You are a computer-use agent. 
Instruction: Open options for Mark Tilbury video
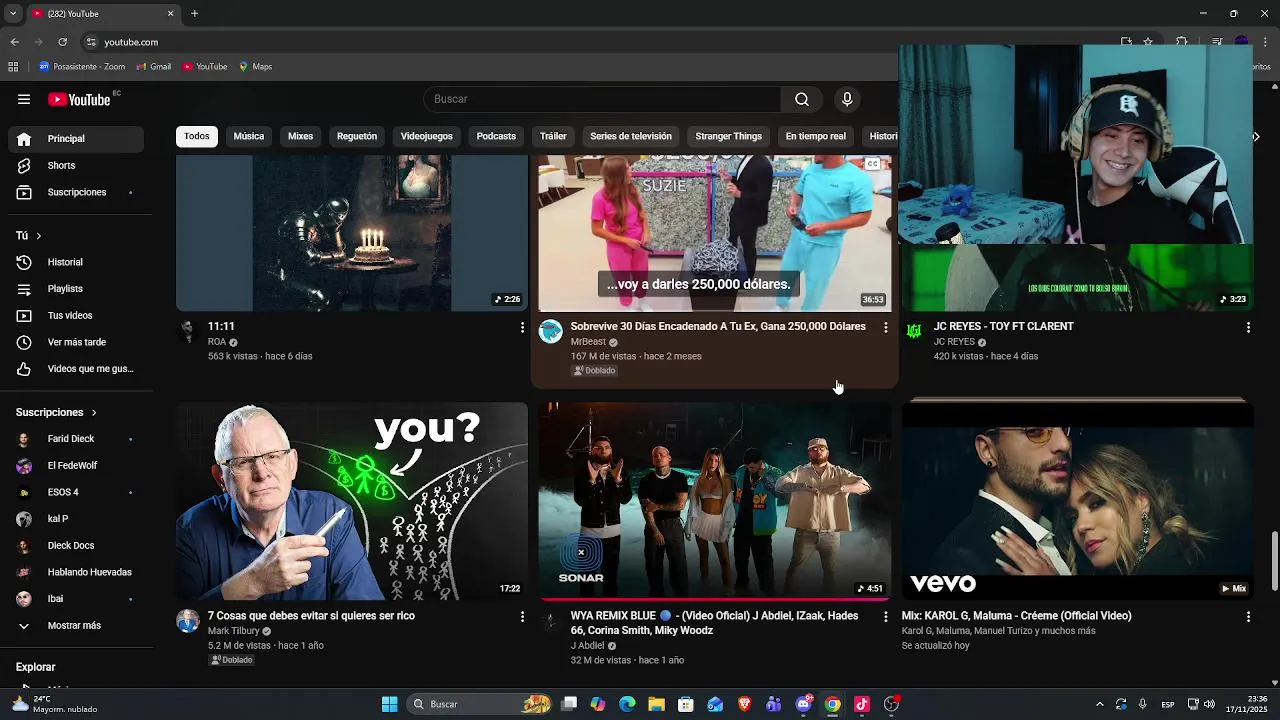coord(522,617)
